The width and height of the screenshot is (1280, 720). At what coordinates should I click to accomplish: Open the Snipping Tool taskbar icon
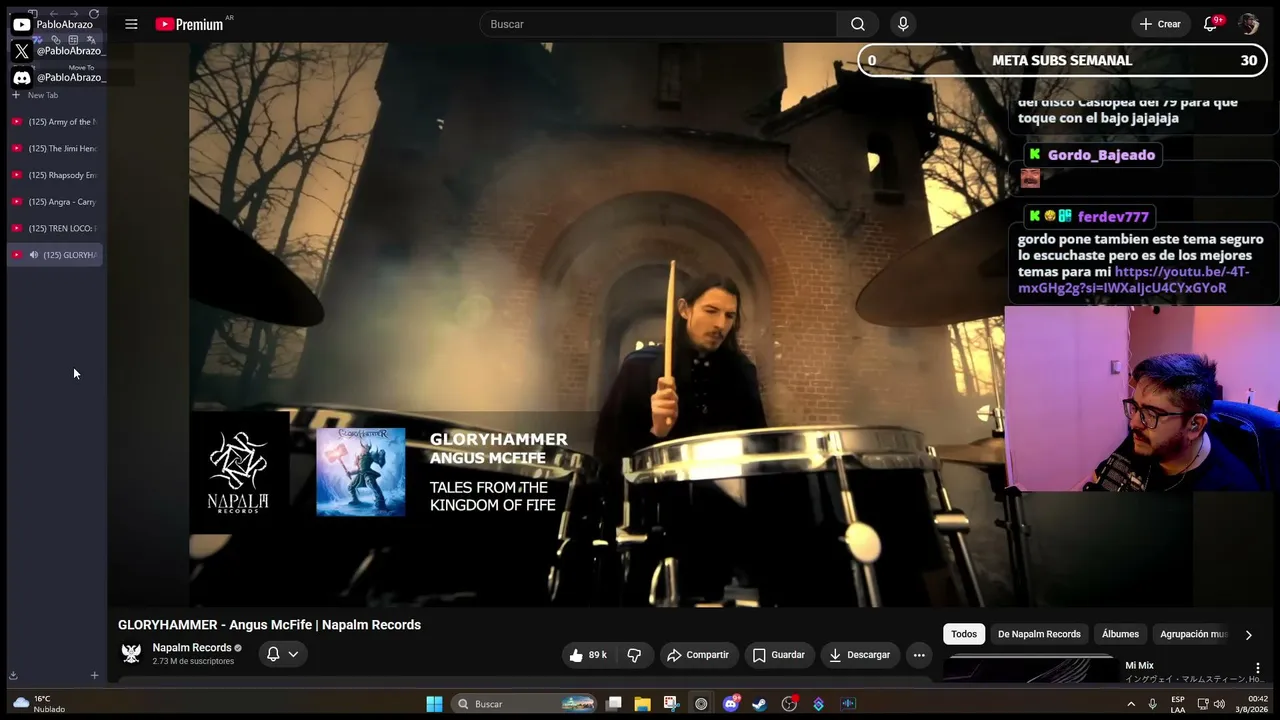[x=671, y=704]
